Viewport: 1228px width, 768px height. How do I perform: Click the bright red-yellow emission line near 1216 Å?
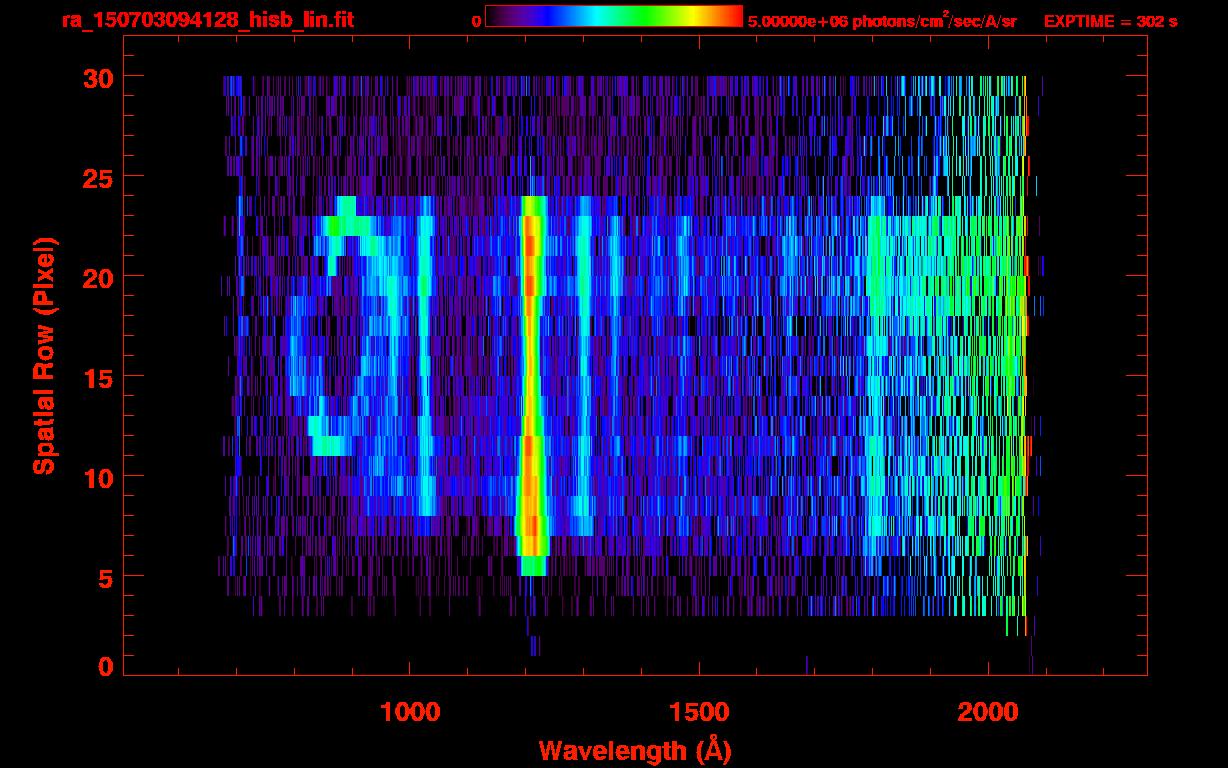tap(531, 385)
